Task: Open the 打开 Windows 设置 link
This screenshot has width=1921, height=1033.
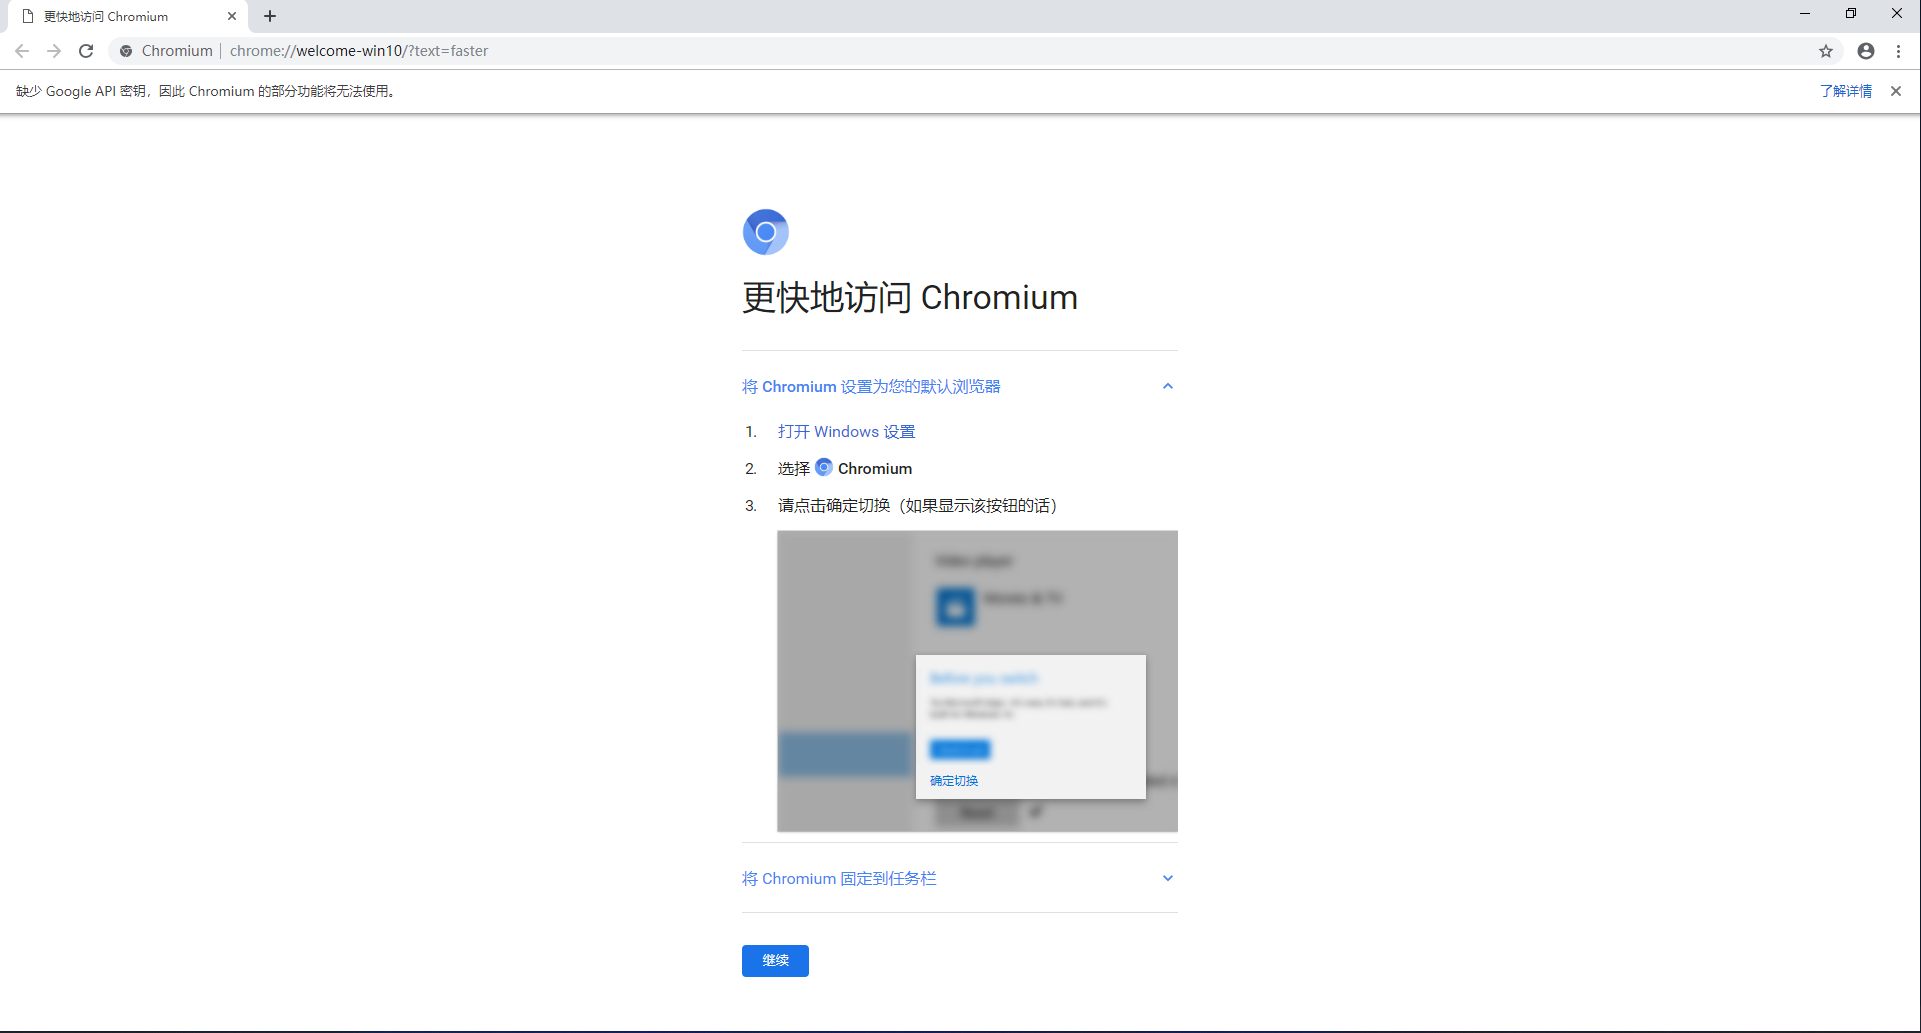Action: [x=846, y=432]
